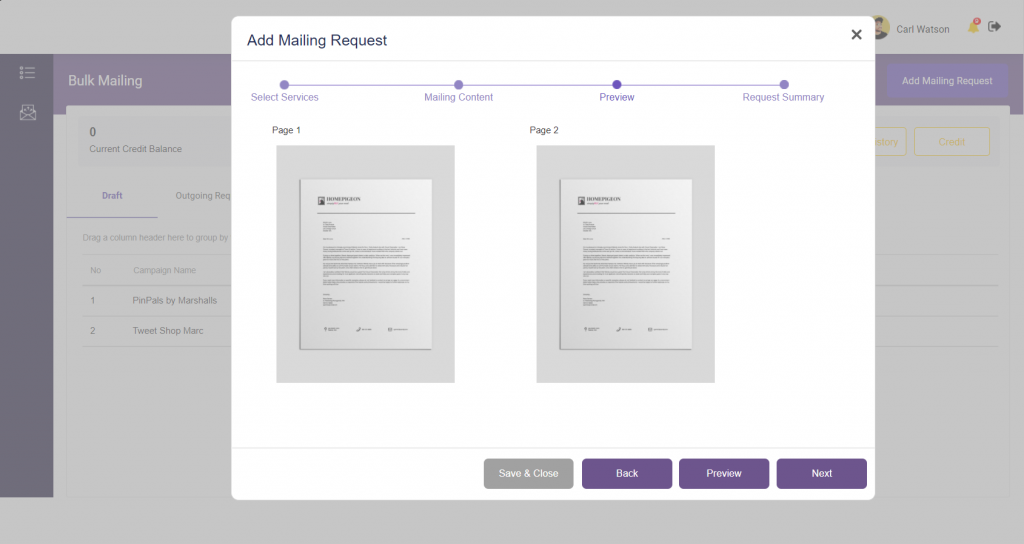Open the Page 1 letter thumbnail
Viewport: 1024px width, 544px height.
(365, 264)
